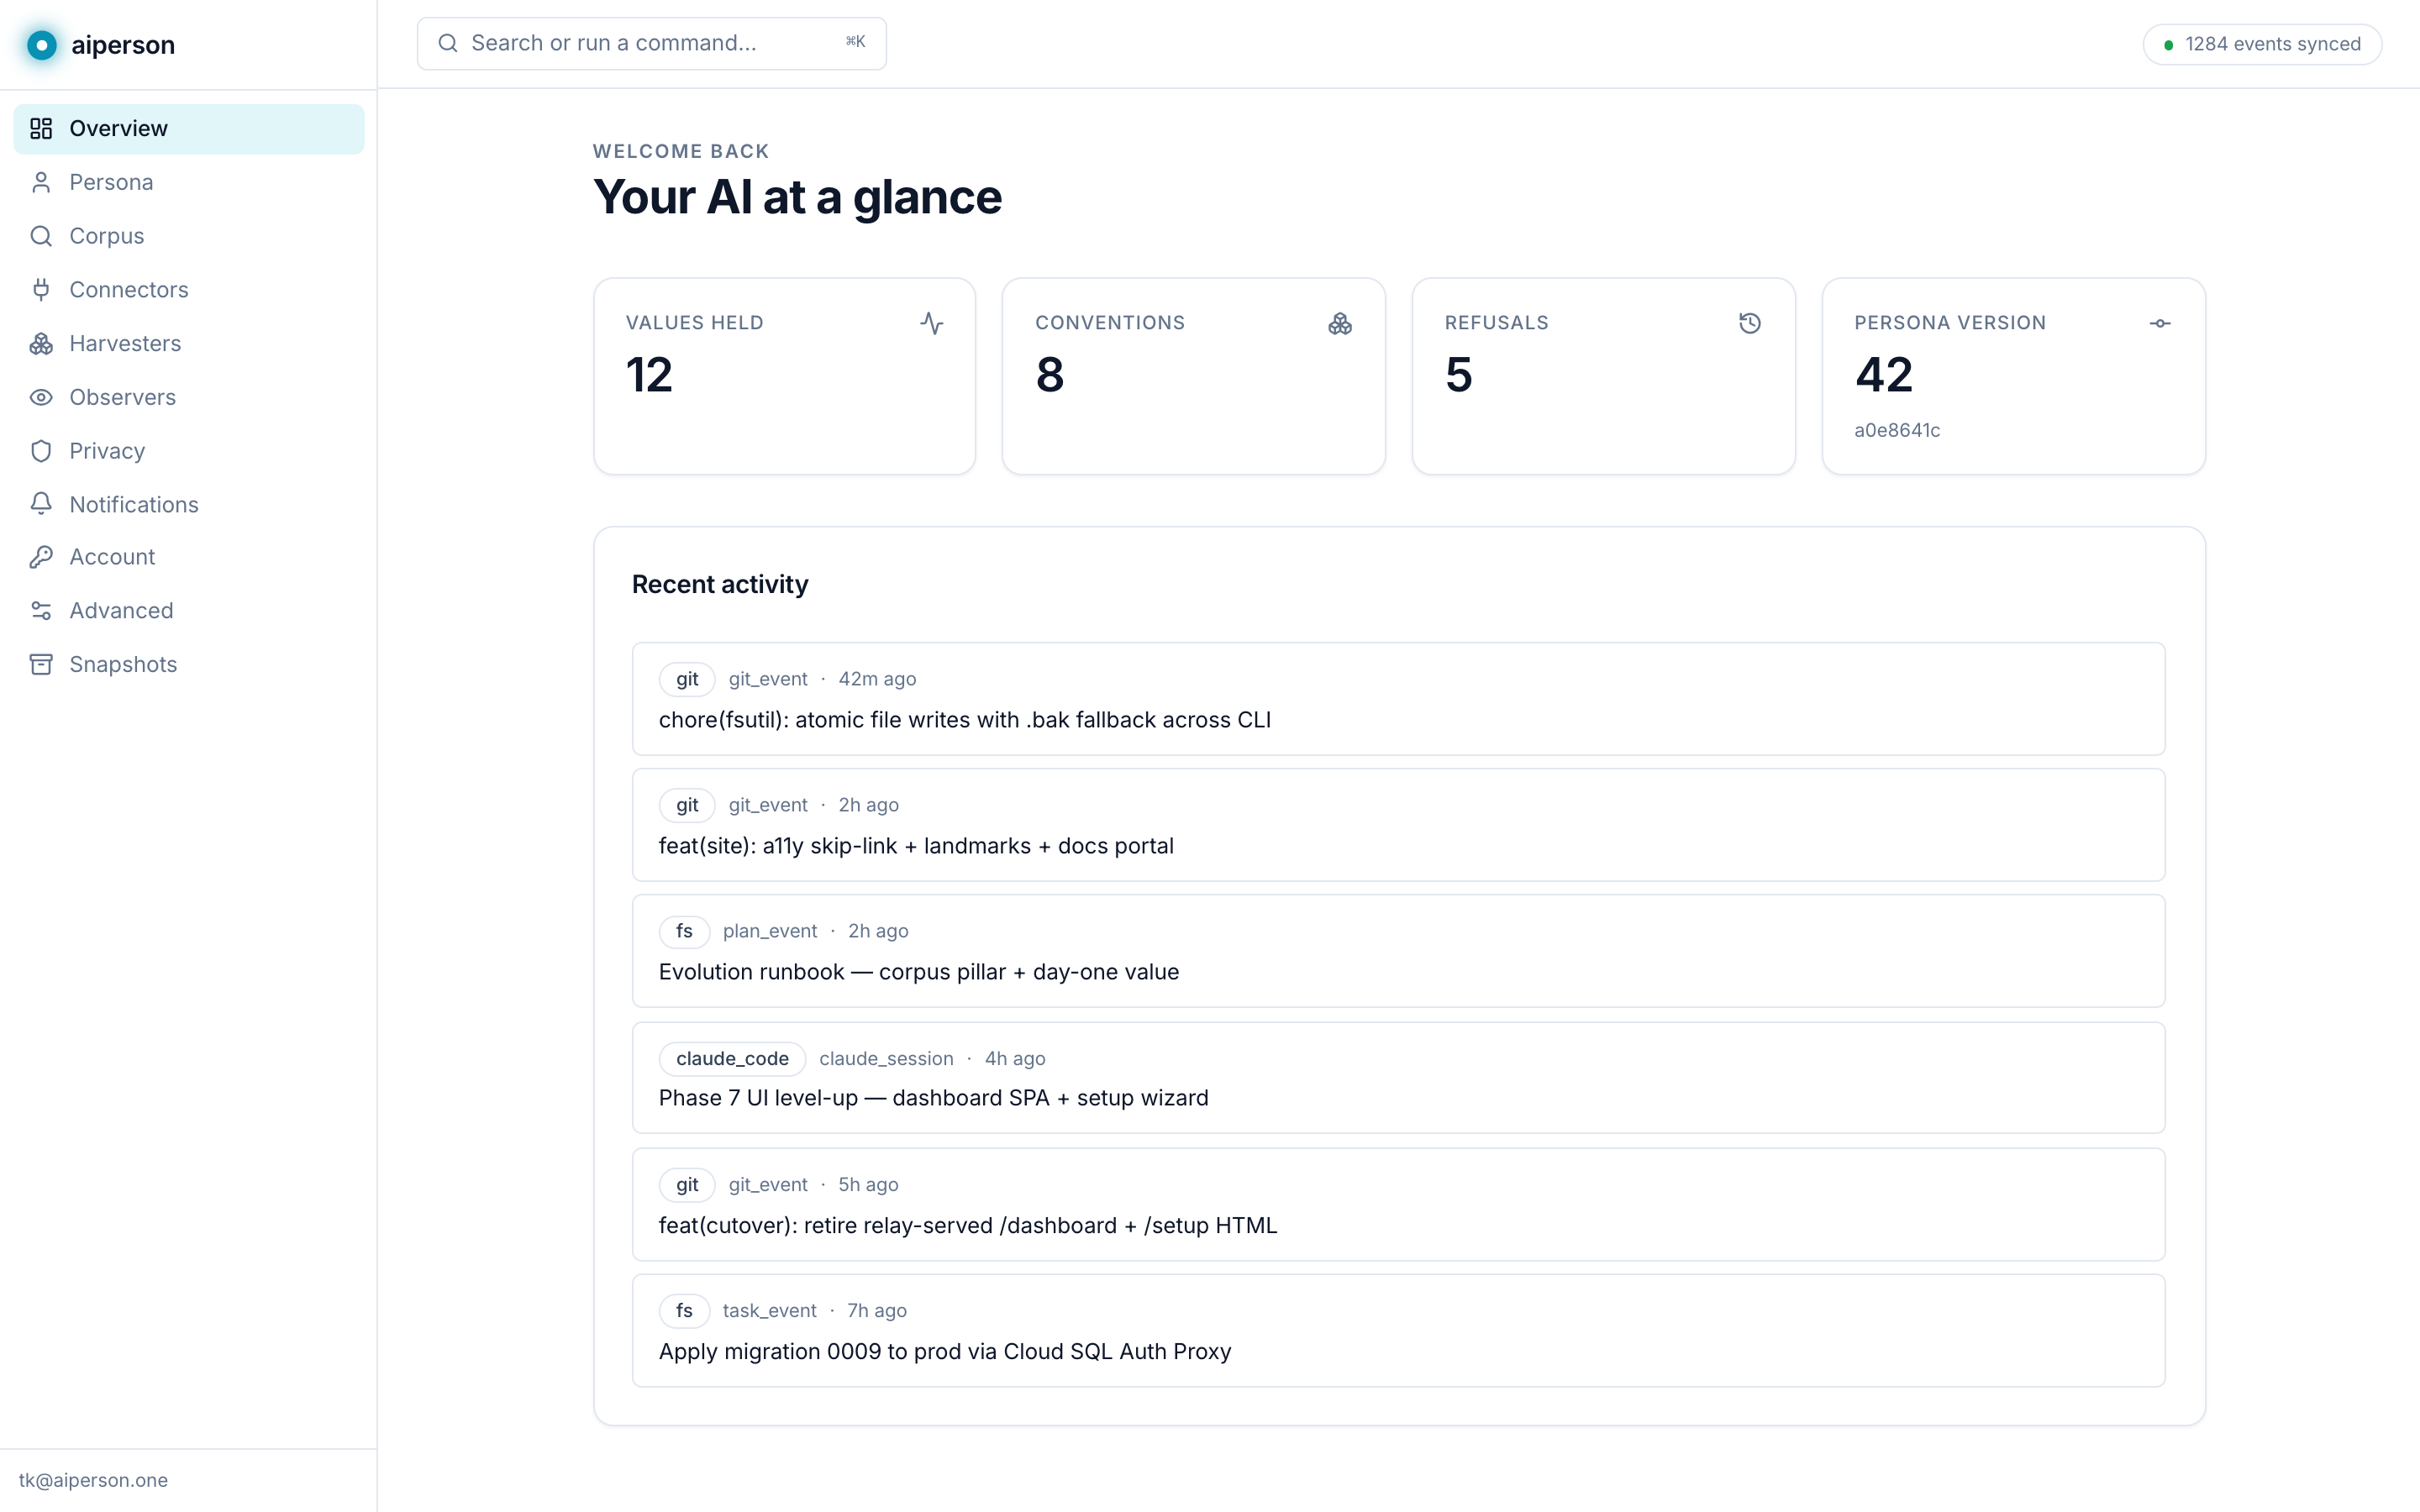Click the git tag on the 42m ago entry
The width and height of the screenshot is (2420, 1512).
[687, 679]
